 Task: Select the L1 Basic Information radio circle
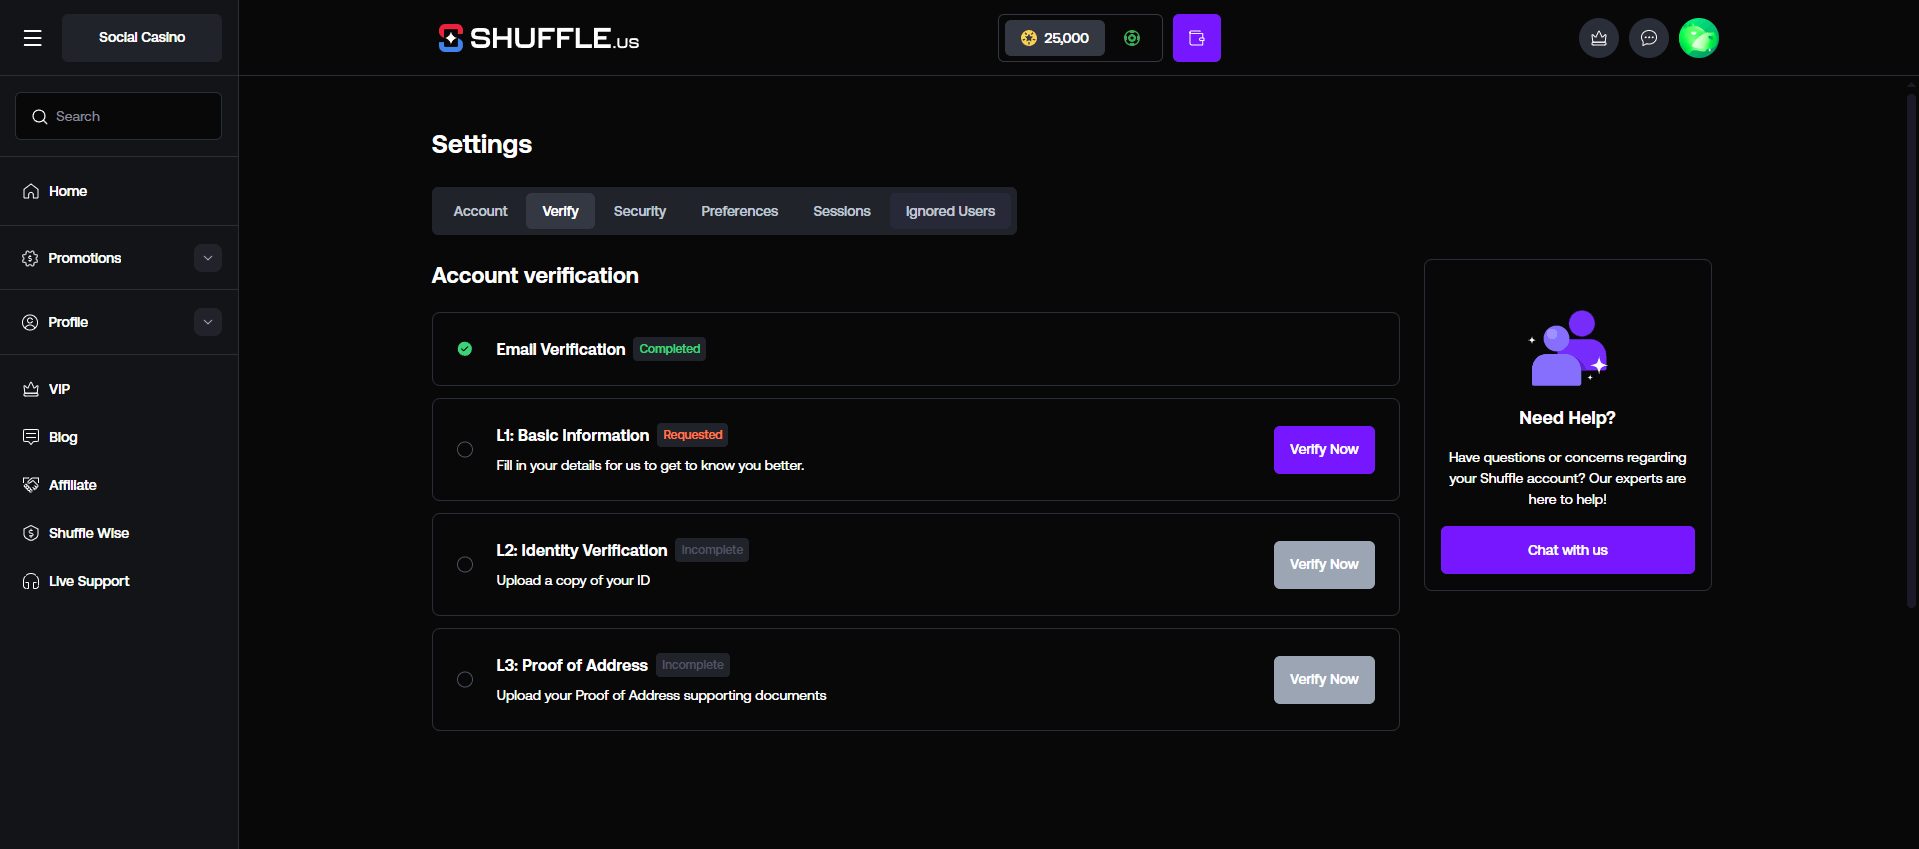click(465, 450)
